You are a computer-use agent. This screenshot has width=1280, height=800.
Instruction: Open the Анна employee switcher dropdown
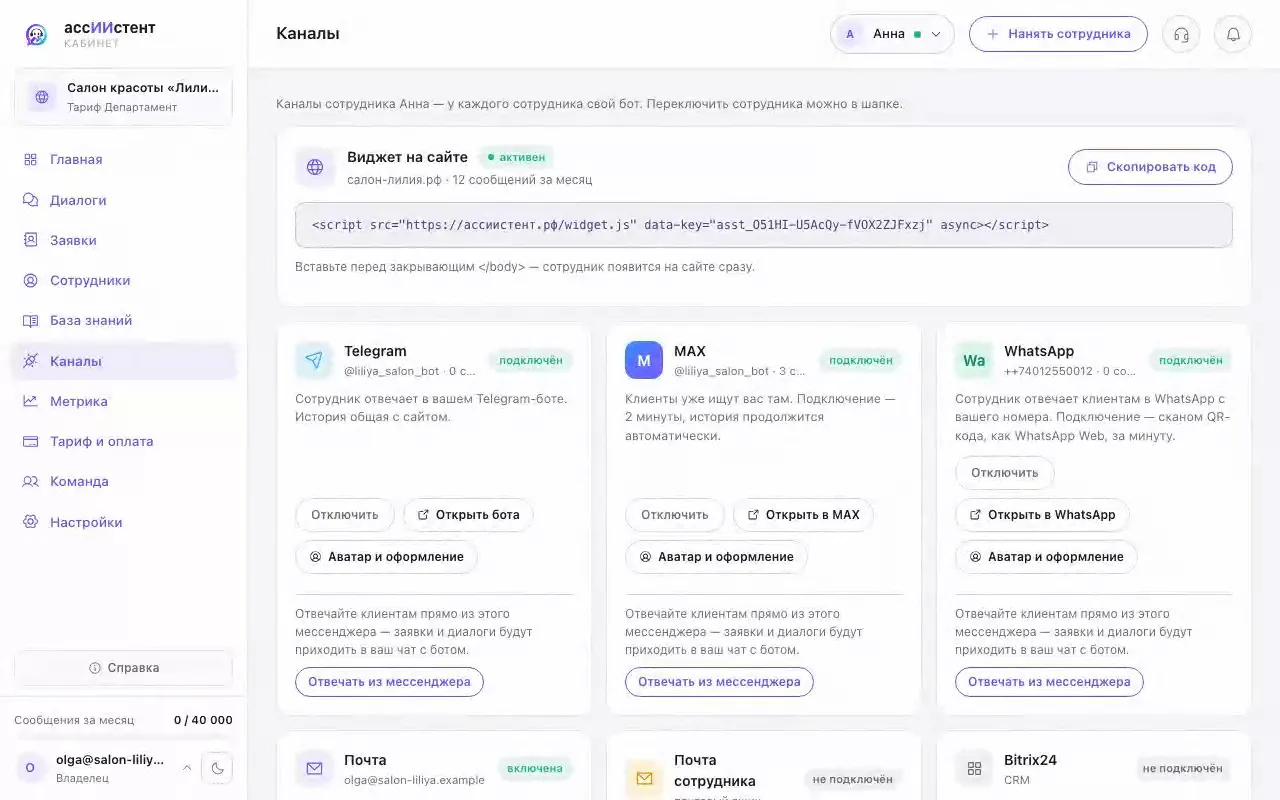pos(892,34)
